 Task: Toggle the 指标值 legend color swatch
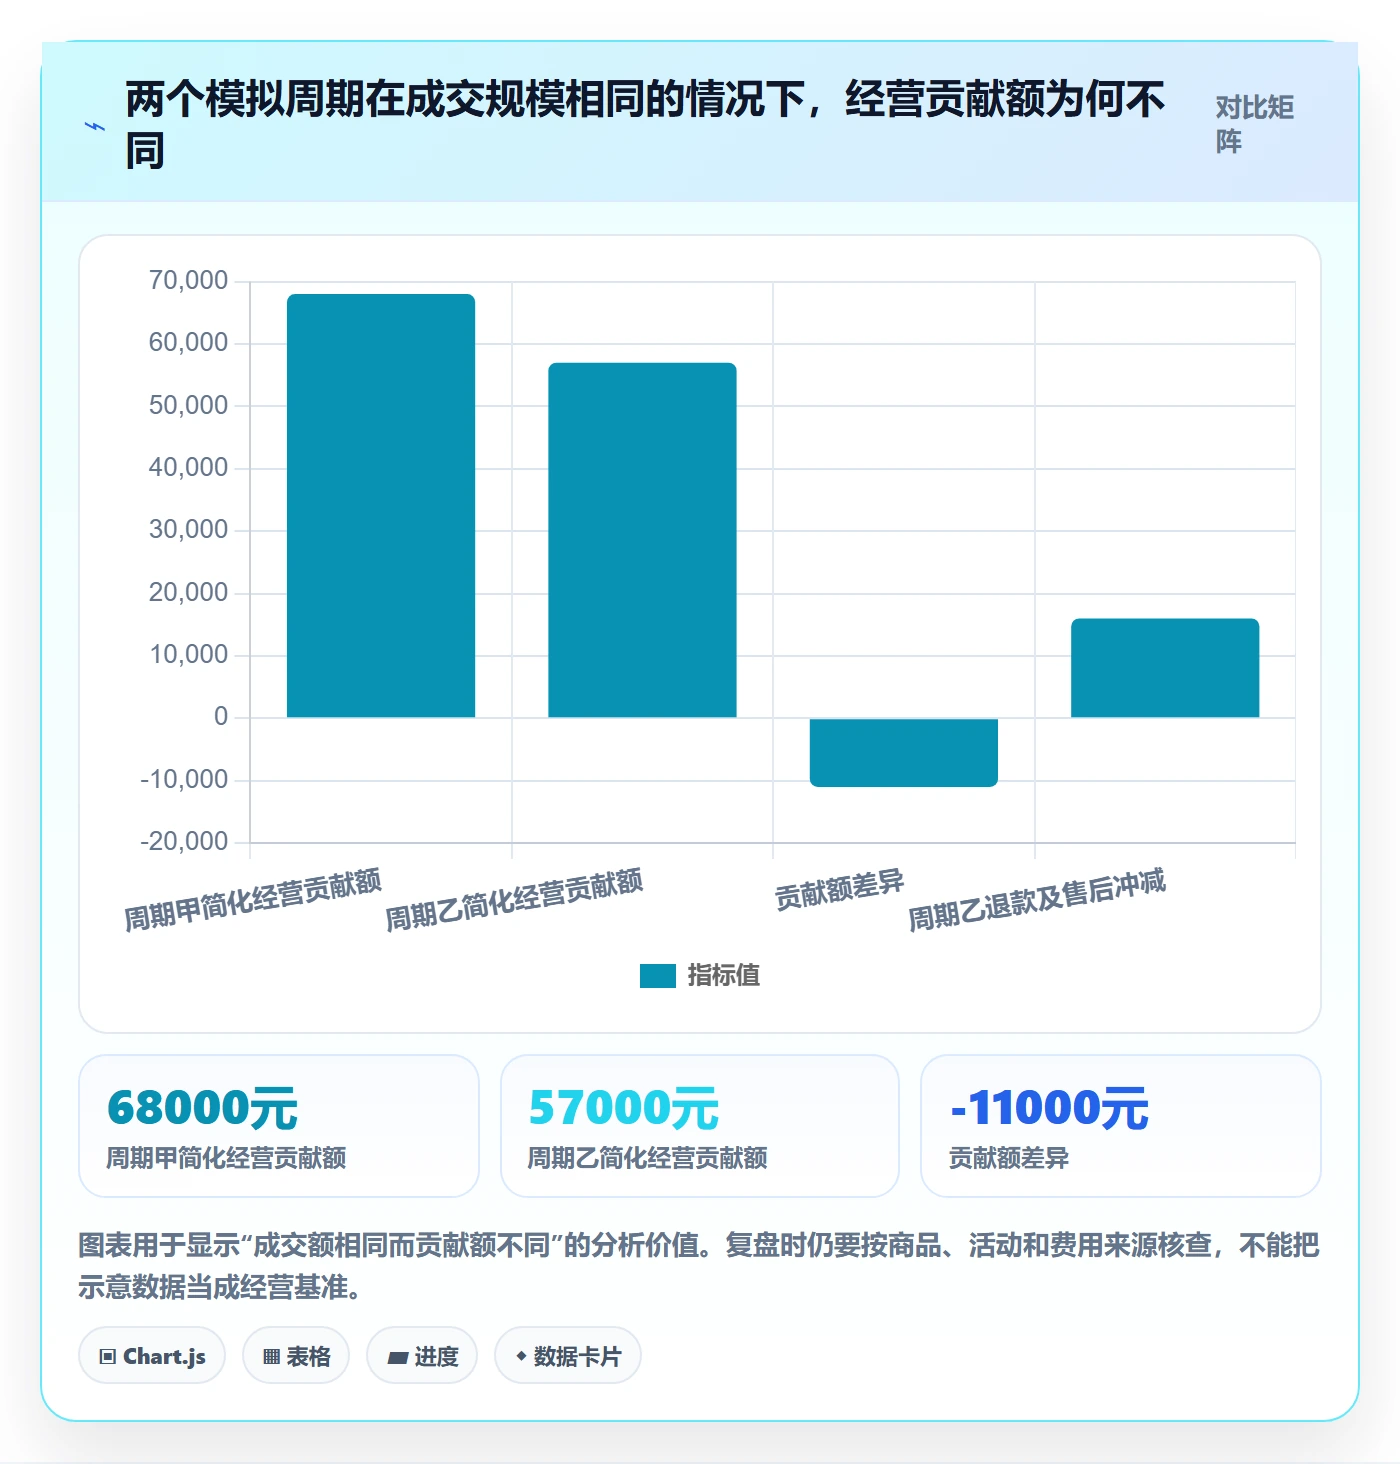pos(658,975)
